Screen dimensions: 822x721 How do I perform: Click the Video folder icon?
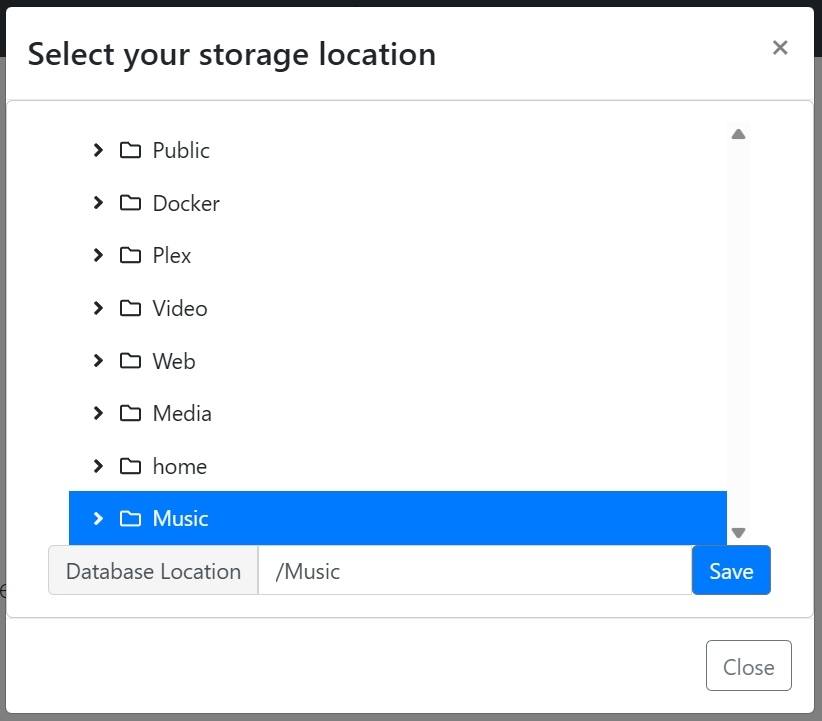tap(130, 308)
